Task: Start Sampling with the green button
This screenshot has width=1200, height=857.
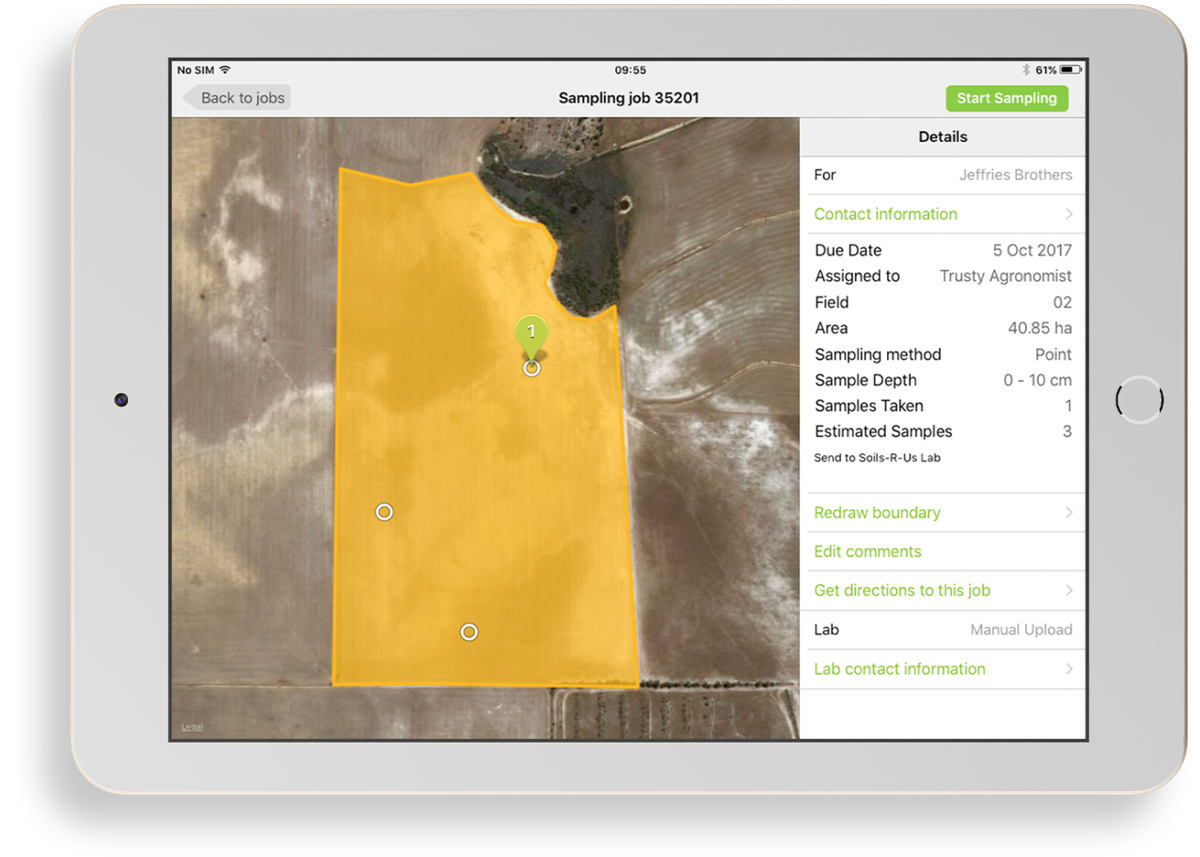Action: pos(1007,98)
